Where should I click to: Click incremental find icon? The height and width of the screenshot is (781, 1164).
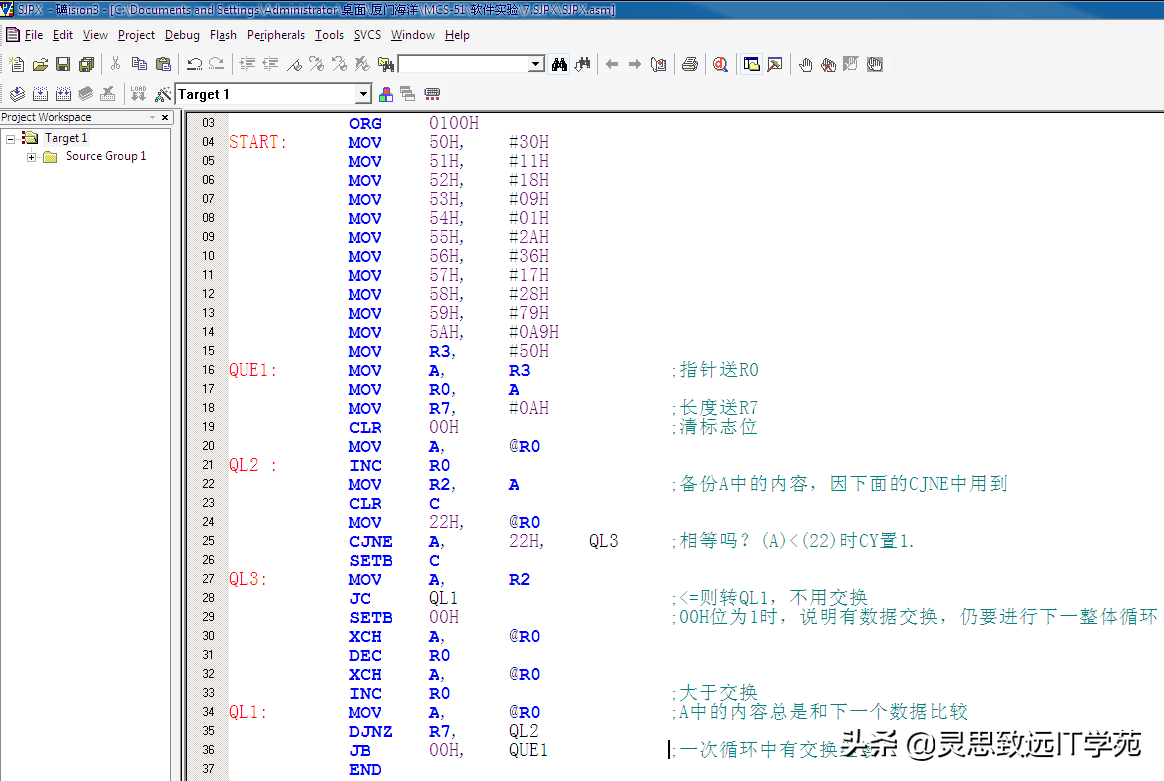(583, 65)
